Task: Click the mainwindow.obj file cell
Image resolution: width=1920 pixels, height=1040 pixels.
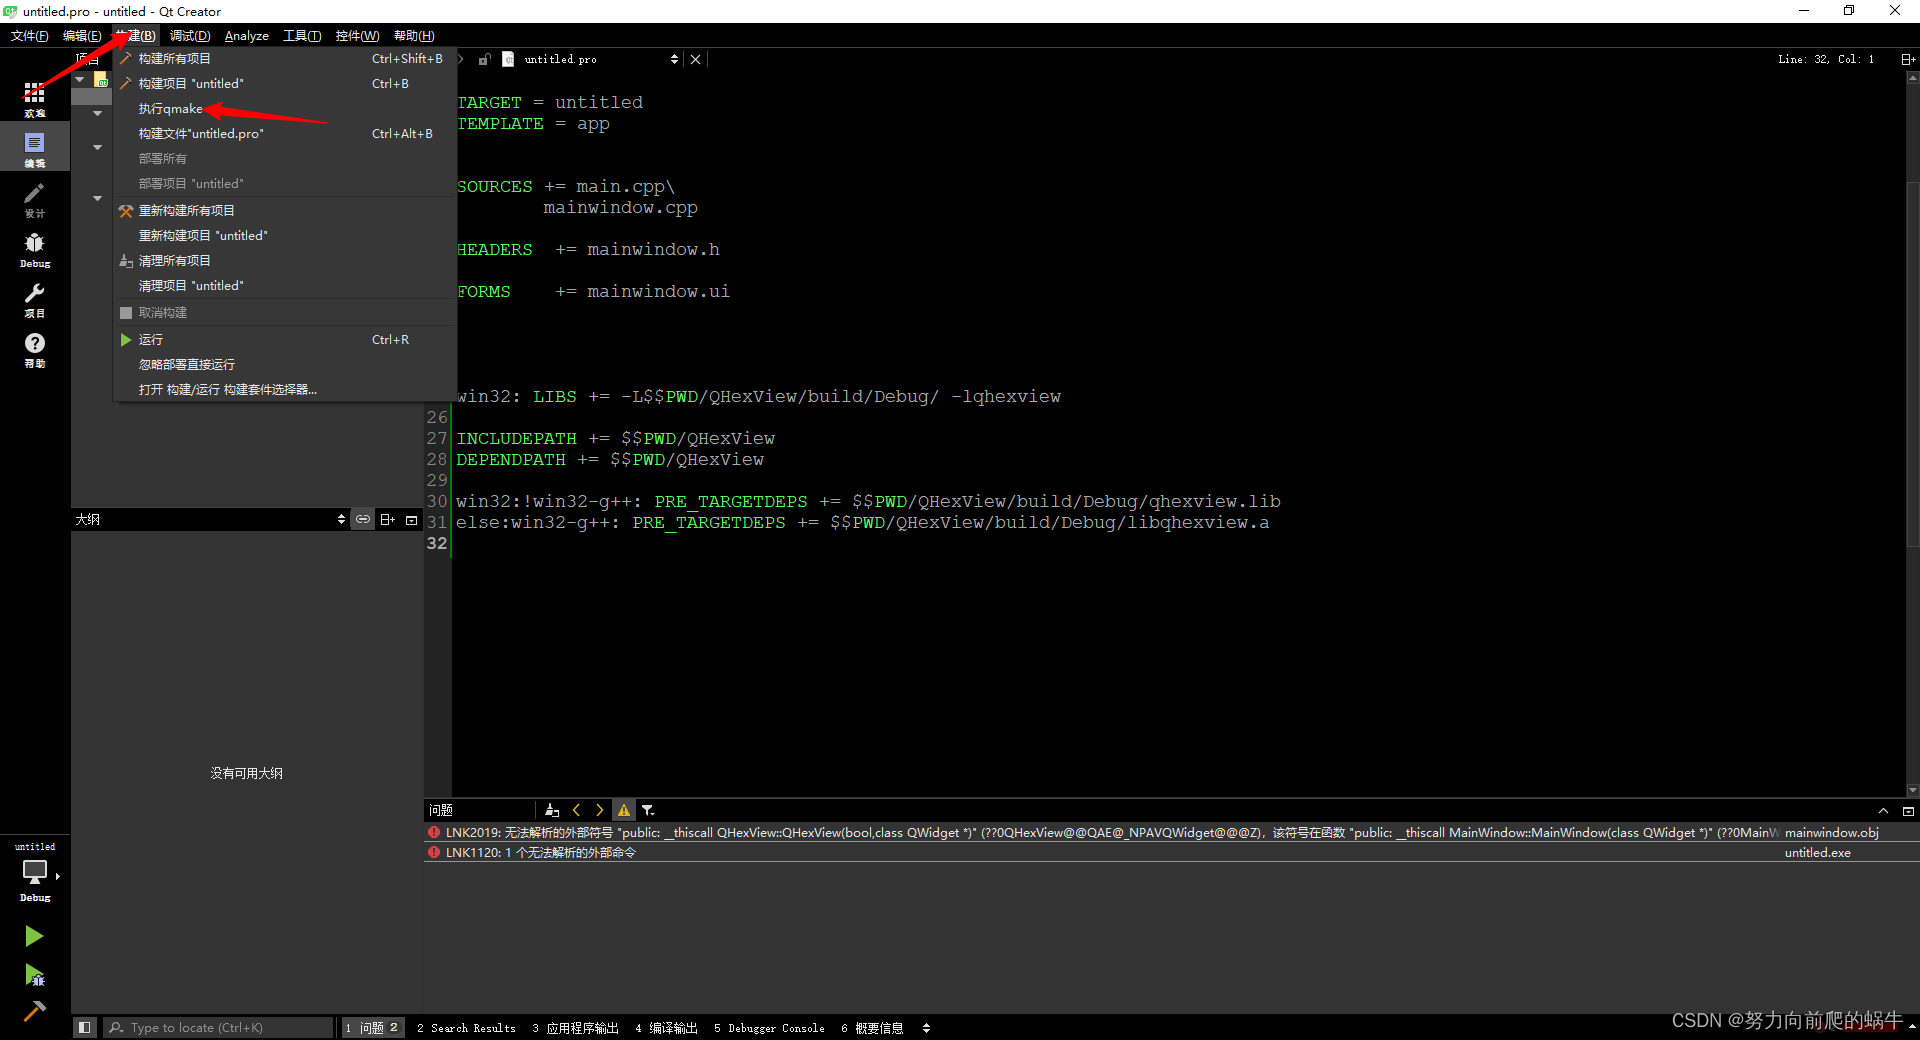Action: coord(1831,832)
